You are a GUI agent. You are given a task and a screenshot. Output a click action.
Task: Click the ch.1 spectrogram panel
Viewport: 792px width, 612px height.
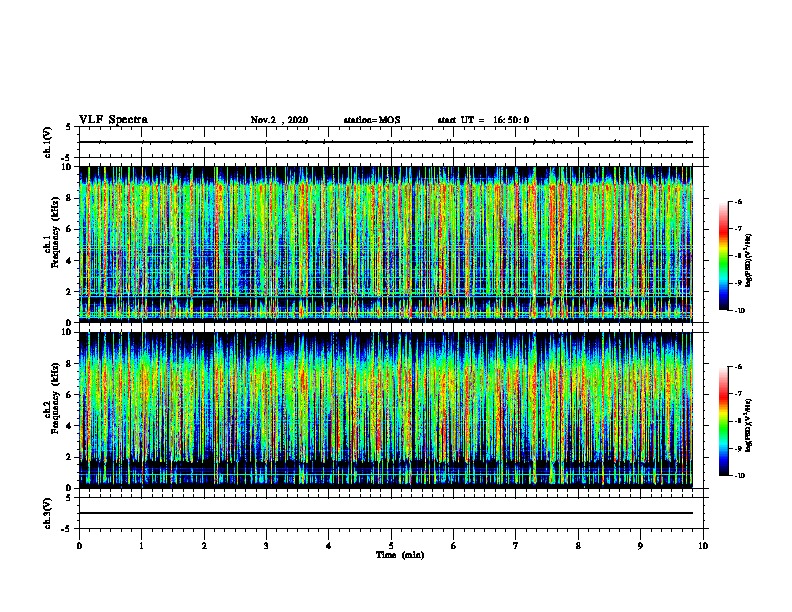pos(386,244)
